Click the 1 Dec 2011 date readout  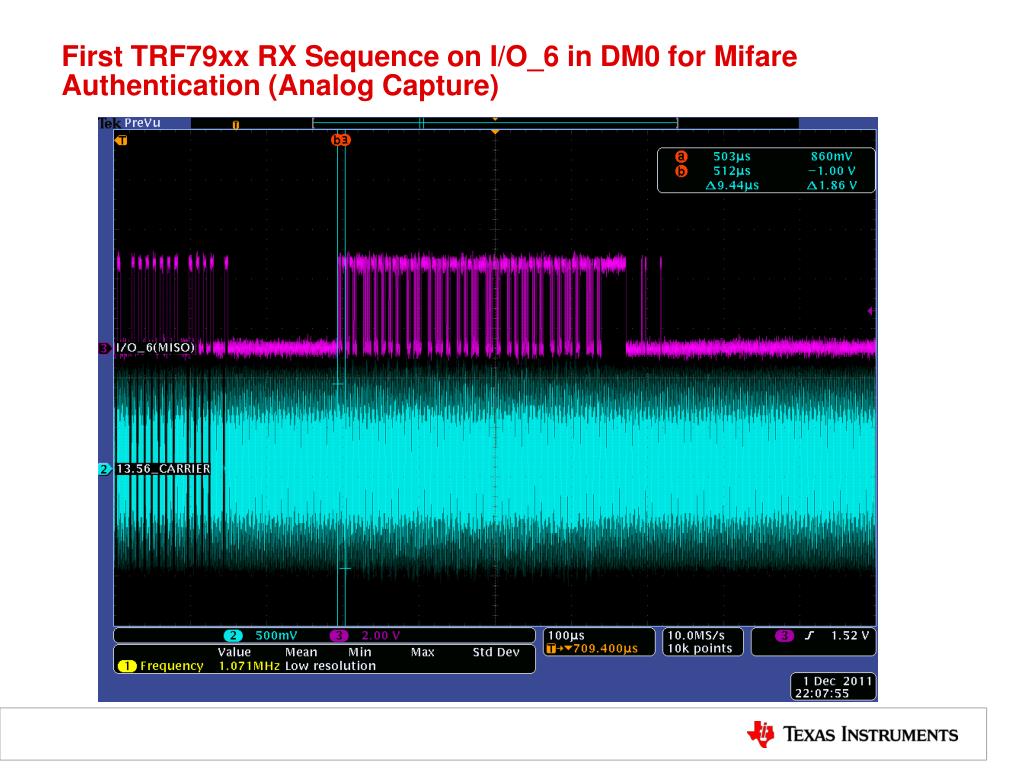(837, 681)
